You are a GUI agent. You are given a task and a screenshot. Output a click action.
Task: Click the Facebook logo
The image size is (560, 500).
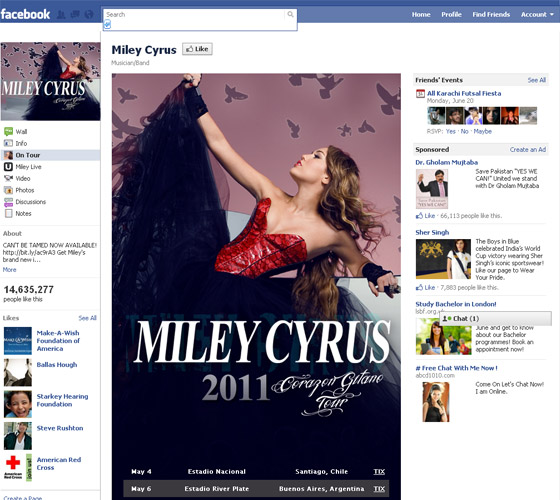[25, 14]
